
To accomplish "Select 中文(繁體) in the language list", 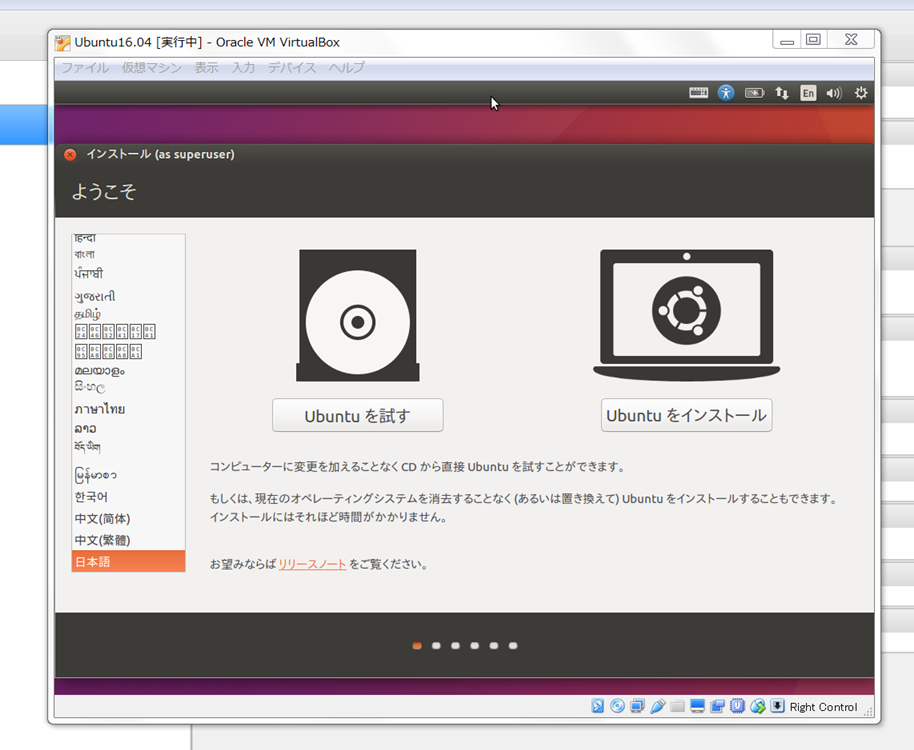I will 128,540.
